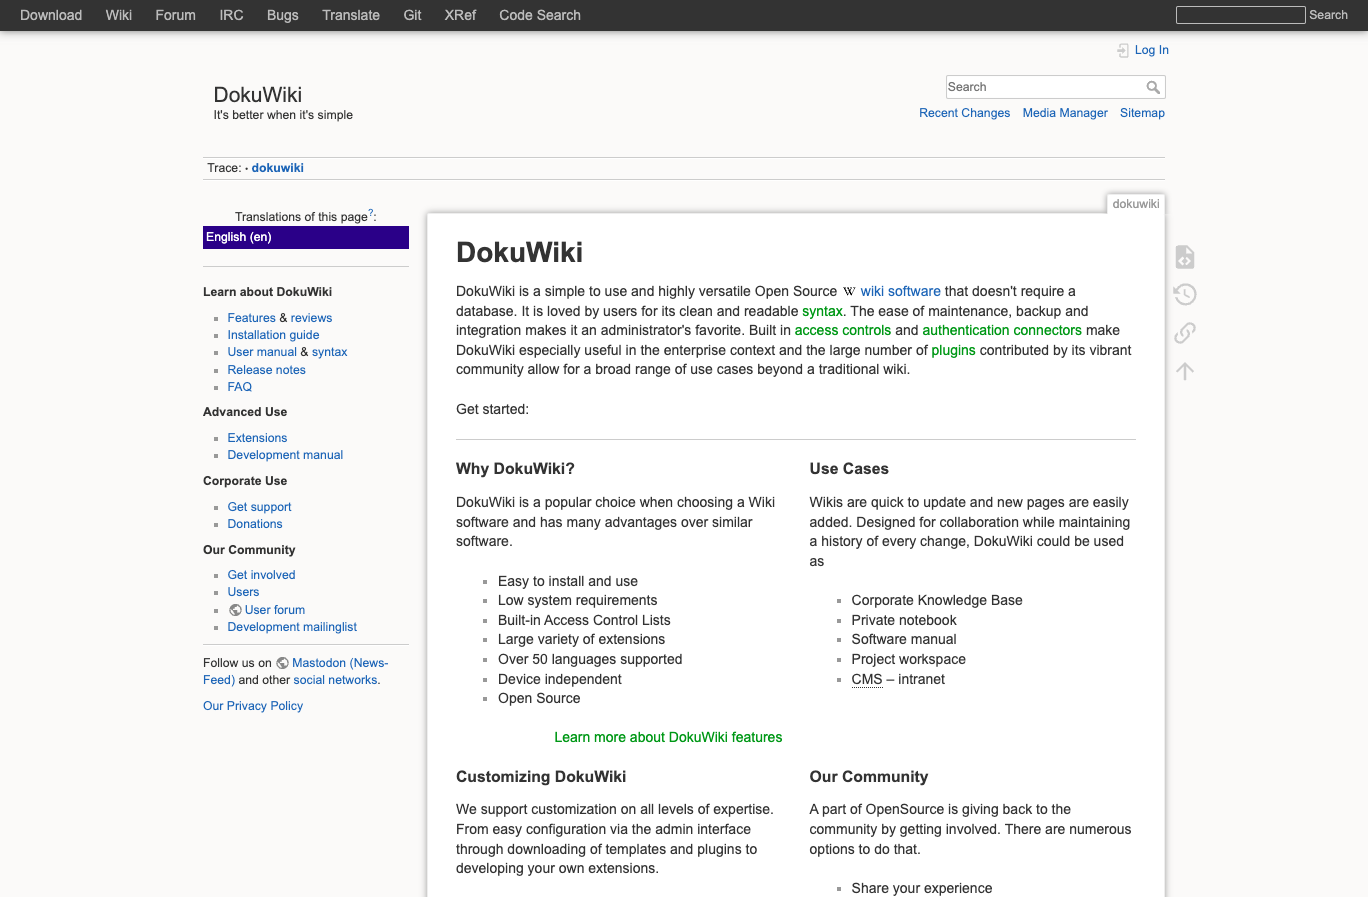Open the Sitemap link
Viewport: 1368px width, 897px height.
(x=1142, y=113)
